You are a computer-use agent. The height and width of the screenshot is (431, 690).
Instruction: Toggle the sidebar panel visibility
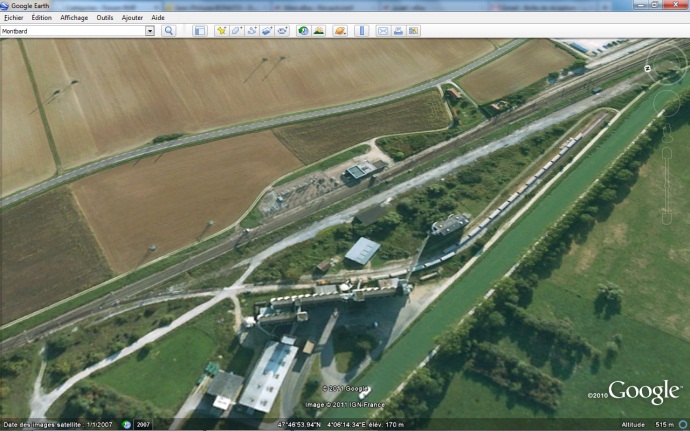coord(200,31)
